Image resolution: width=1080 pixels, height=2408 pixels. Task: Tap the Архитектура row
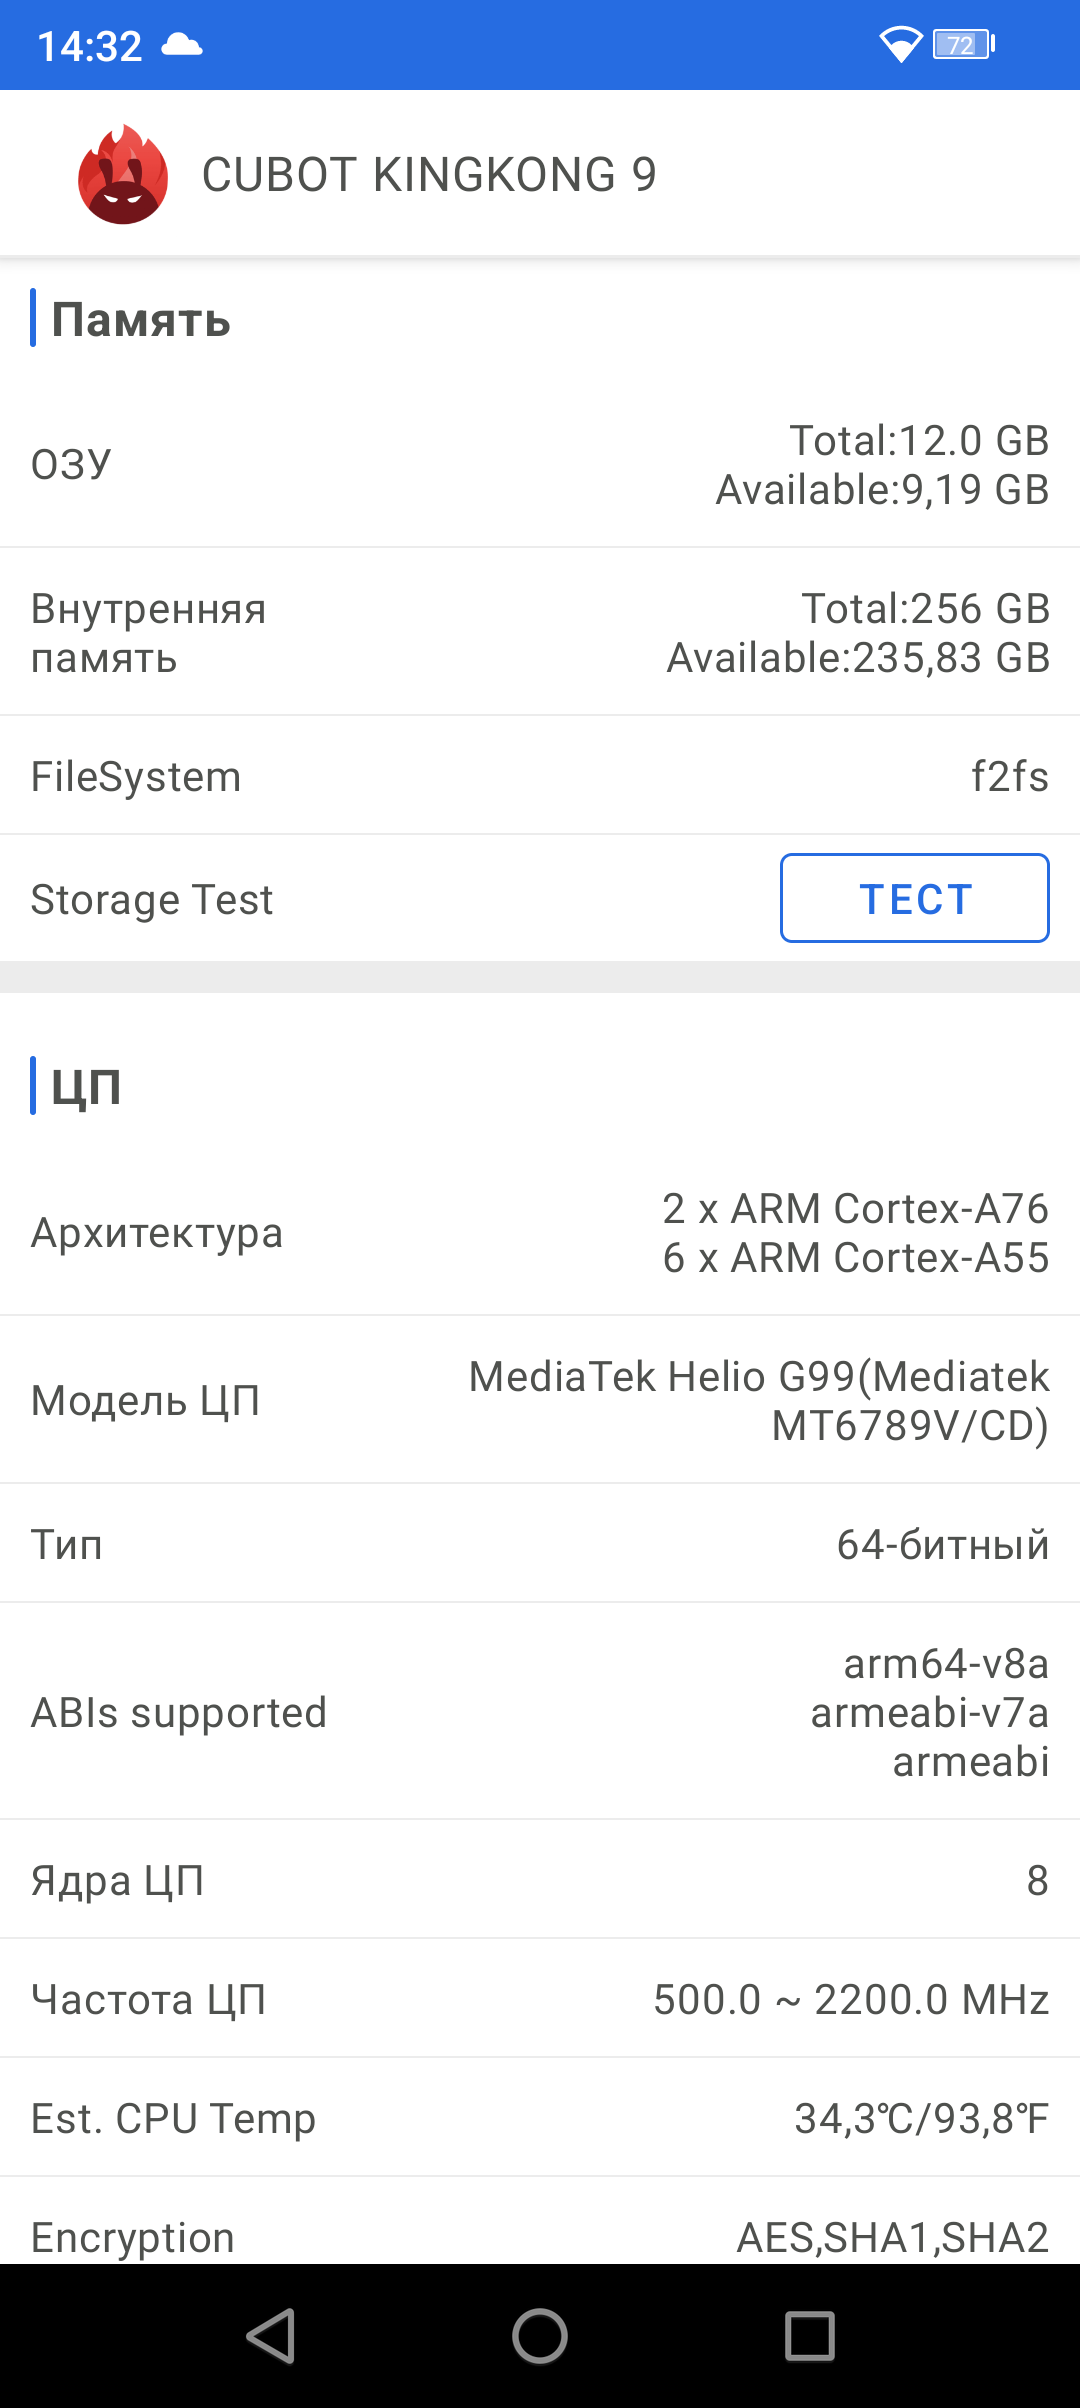pyautogui.click(x=540, y=1233)
